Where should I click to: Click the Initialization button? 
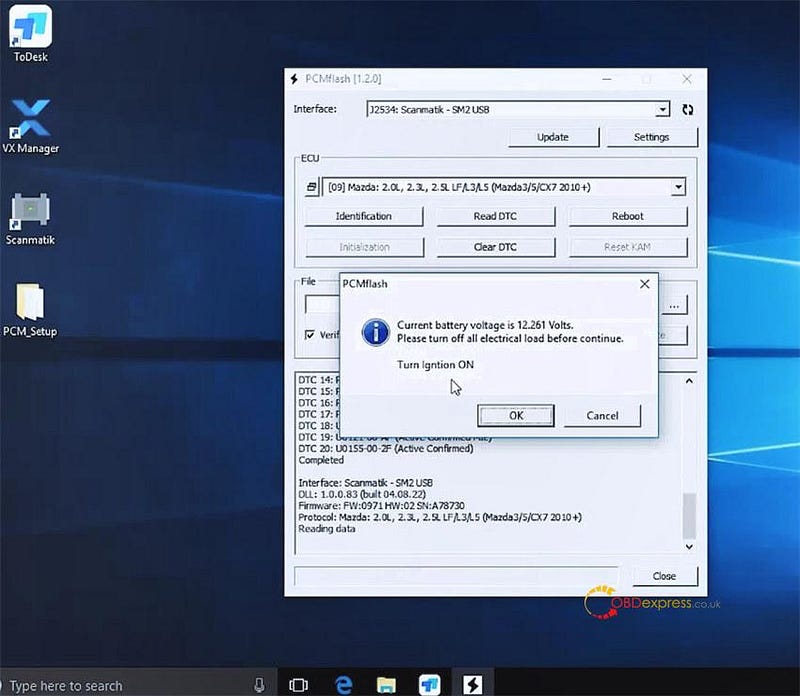click(x=364, y=247)
